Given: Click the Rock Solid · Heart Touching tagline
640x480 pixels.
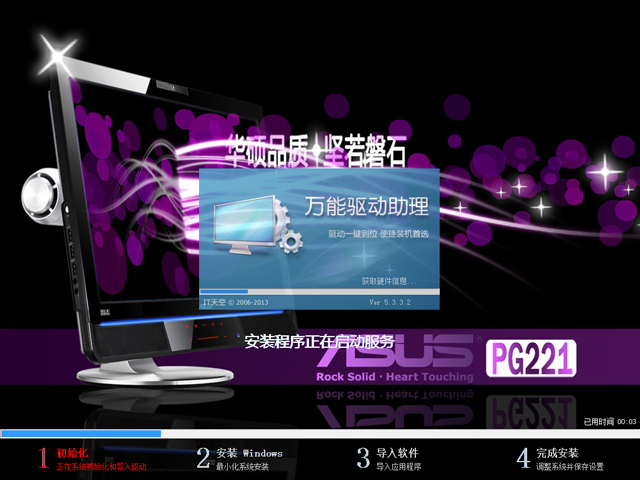Looking at the screenshot, I should [395, 376].
